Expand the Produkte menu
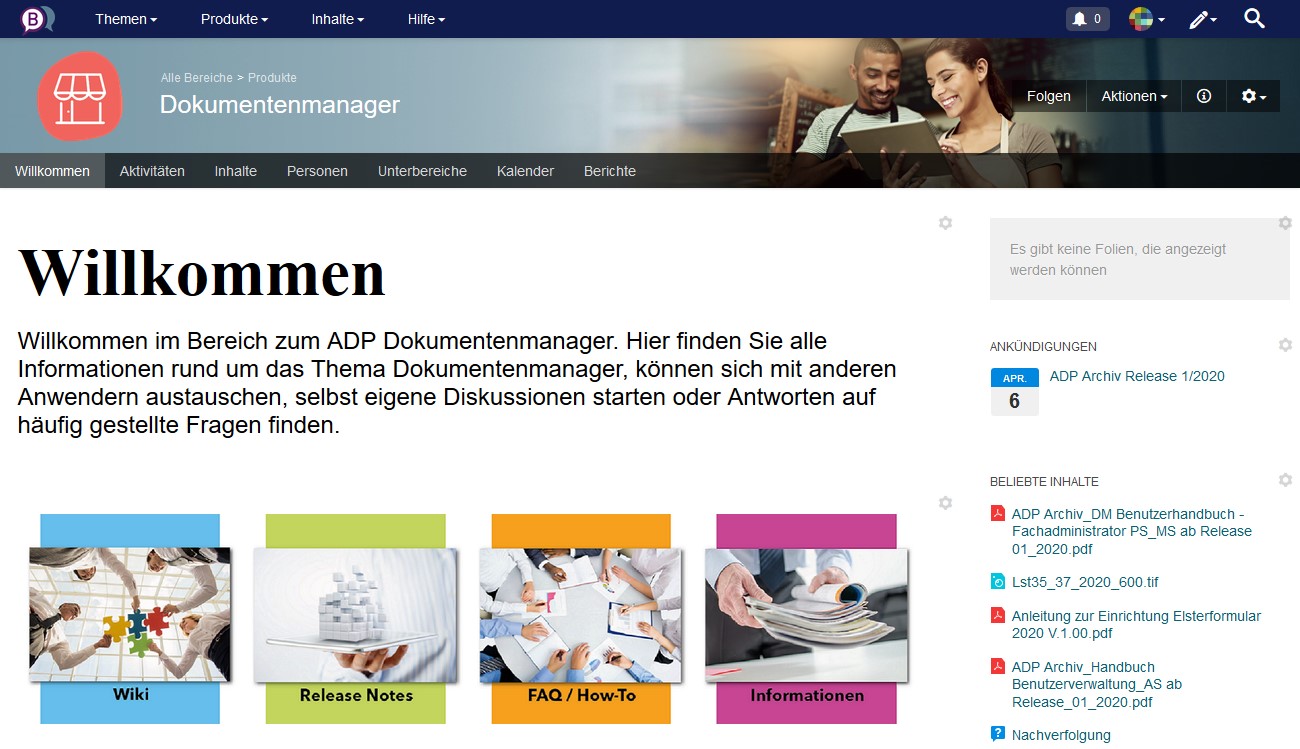 pyautogui.click(x=234, y=19)
